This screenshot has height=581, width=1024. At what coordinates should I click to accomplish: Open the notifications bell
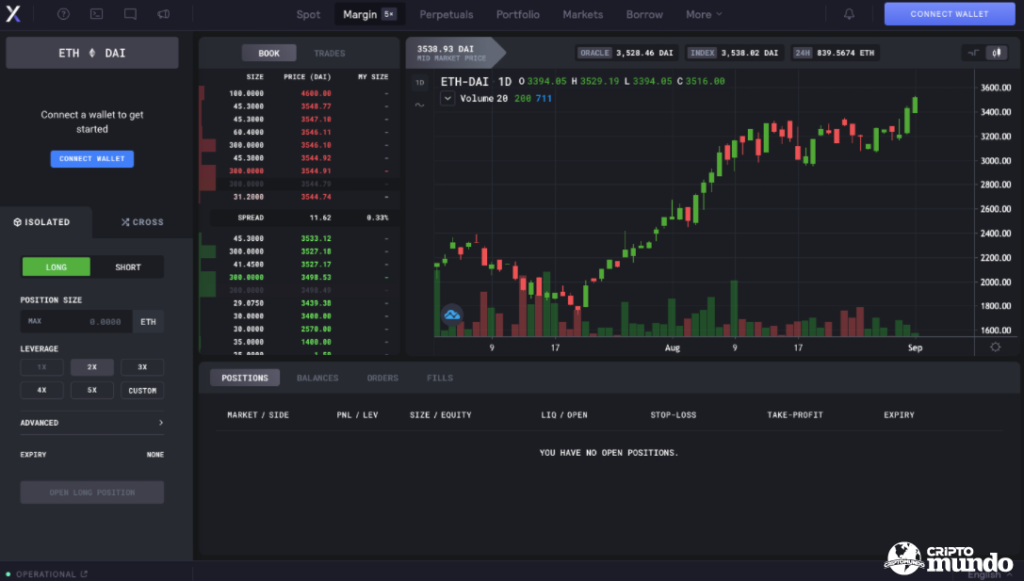pos(849,14)
